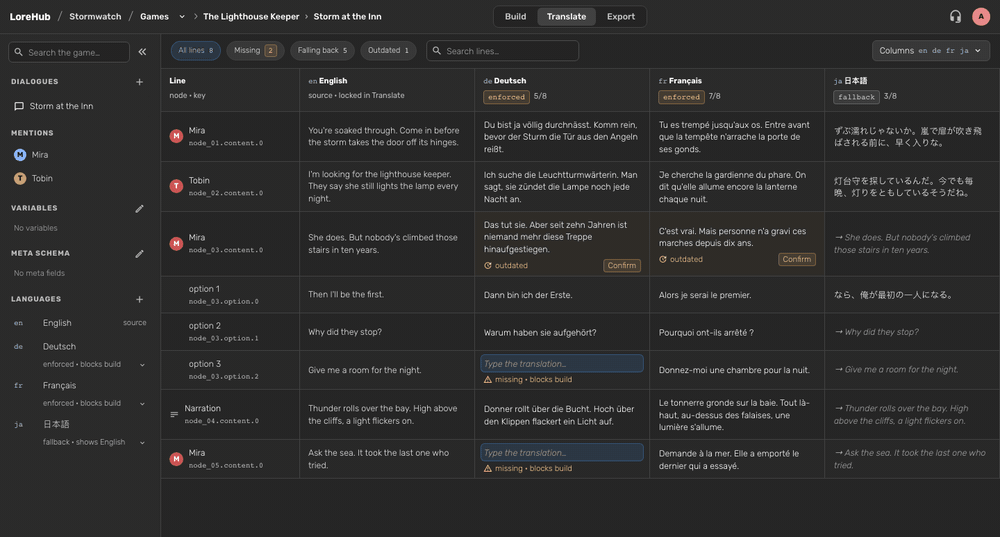
Task: Click Mira avatar in node_03 row
Action: (x=176, y=244)
